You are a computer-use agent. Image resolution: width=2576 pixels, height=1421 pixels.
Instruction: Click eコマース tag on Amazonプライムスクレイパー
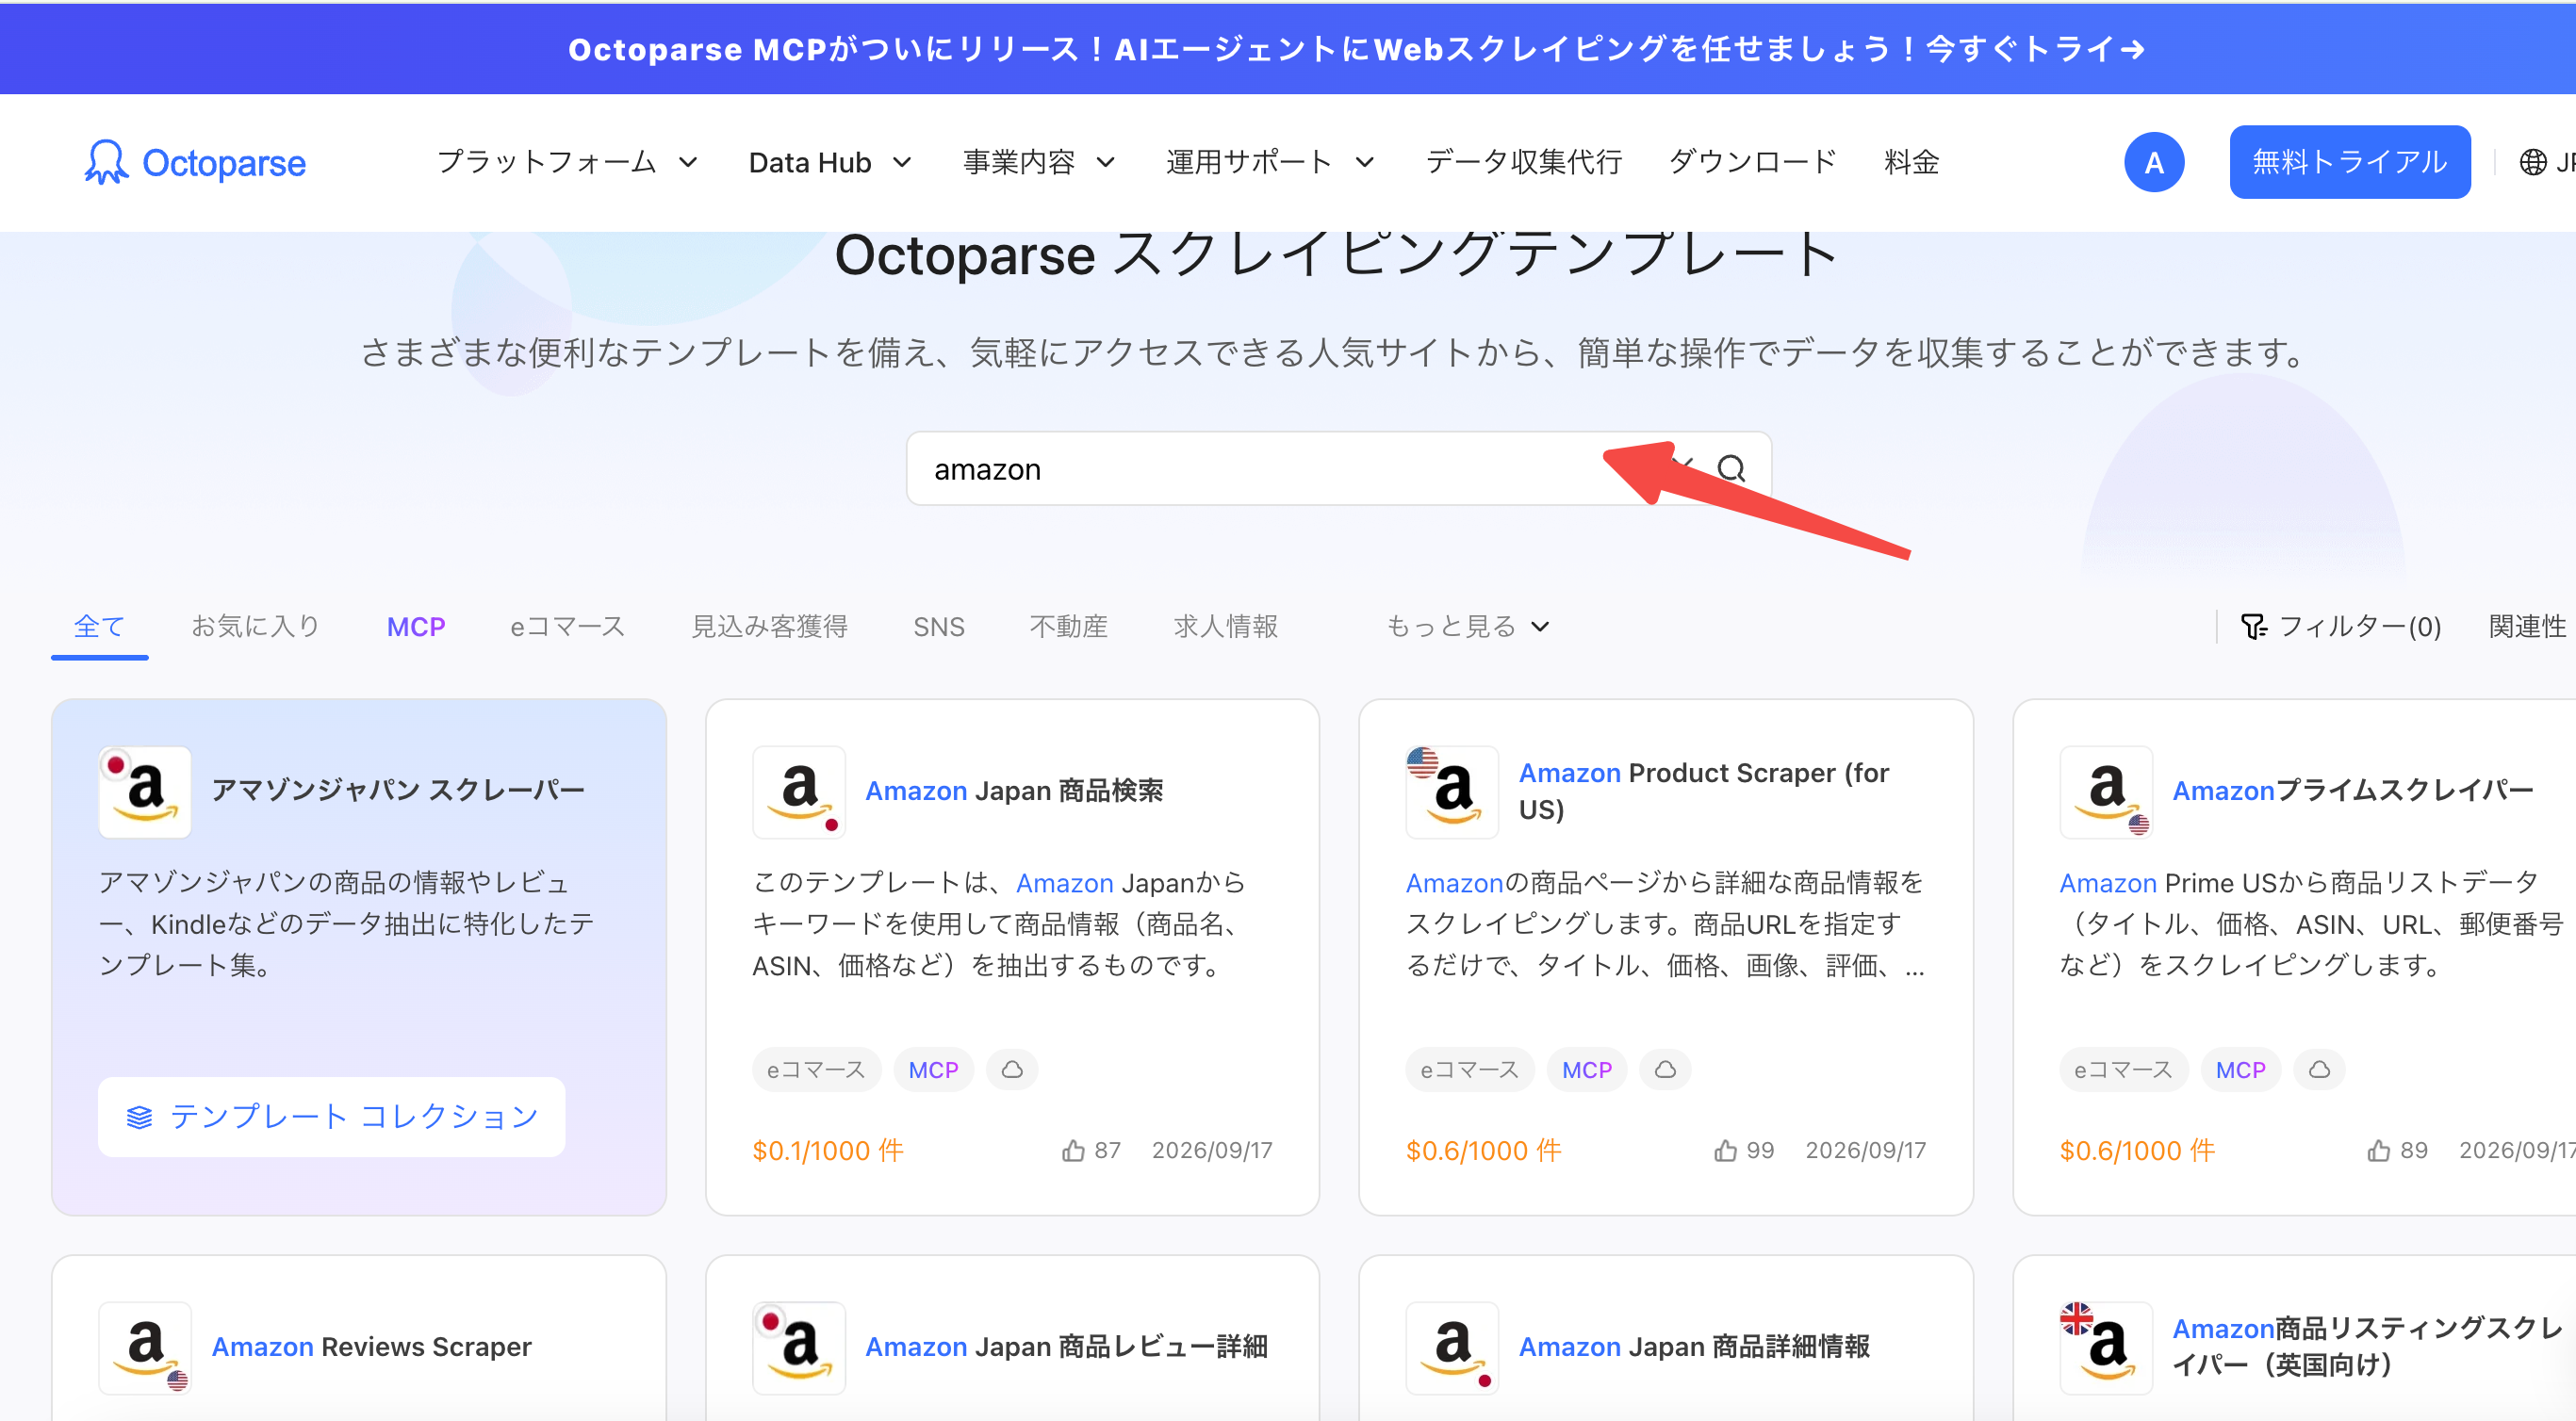pyautogui.click(x=2123, y=1070)
